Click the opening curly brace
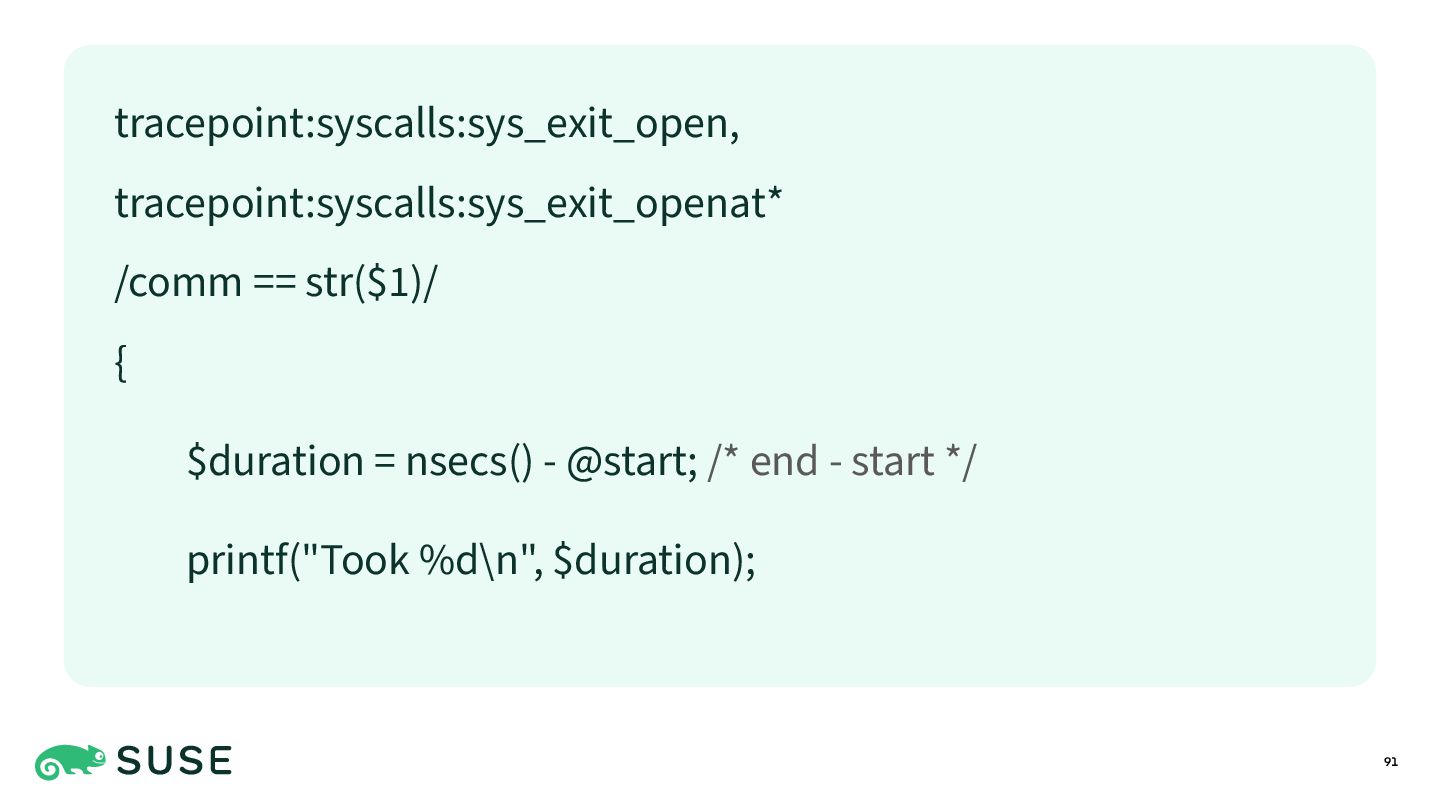 click(x=121, y=364)
